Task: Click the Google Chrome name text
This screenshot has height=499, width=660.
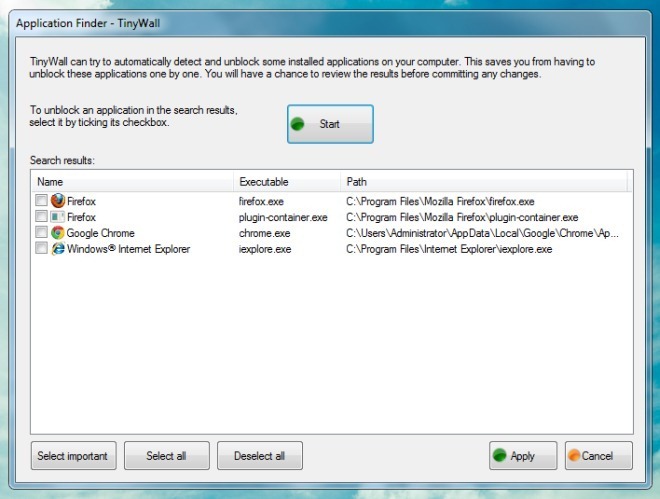Action: click(x=101, y=233)
